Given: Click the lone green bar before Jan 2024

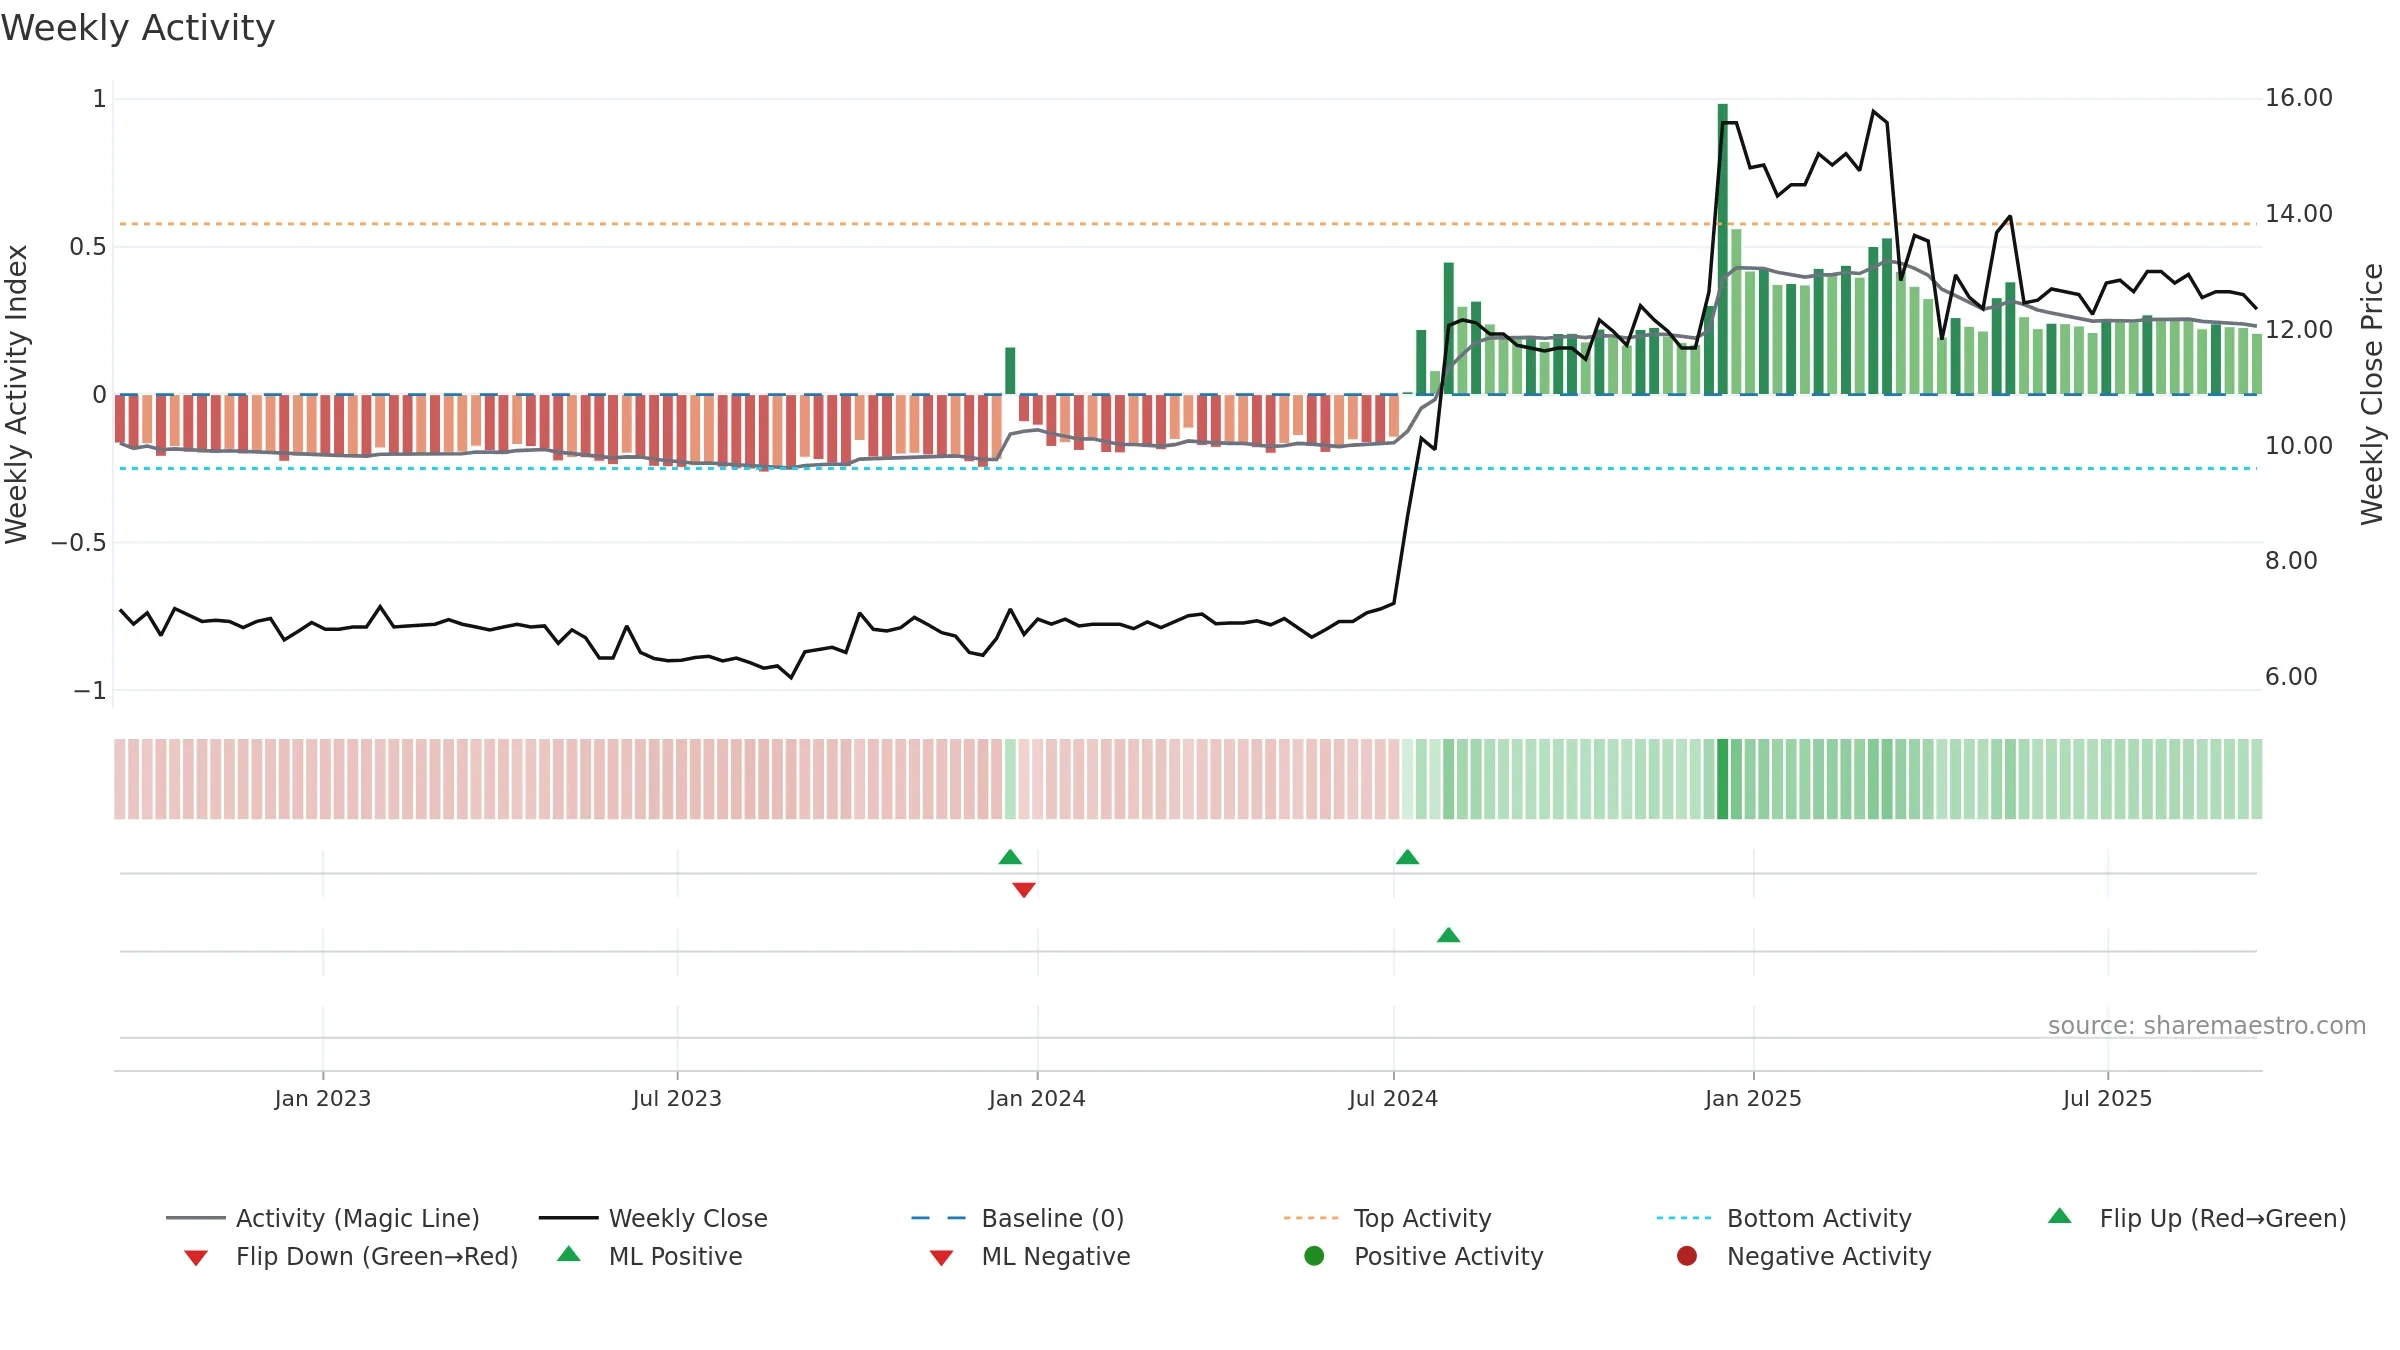Looking at the screenshot, I should point(1010,371).
